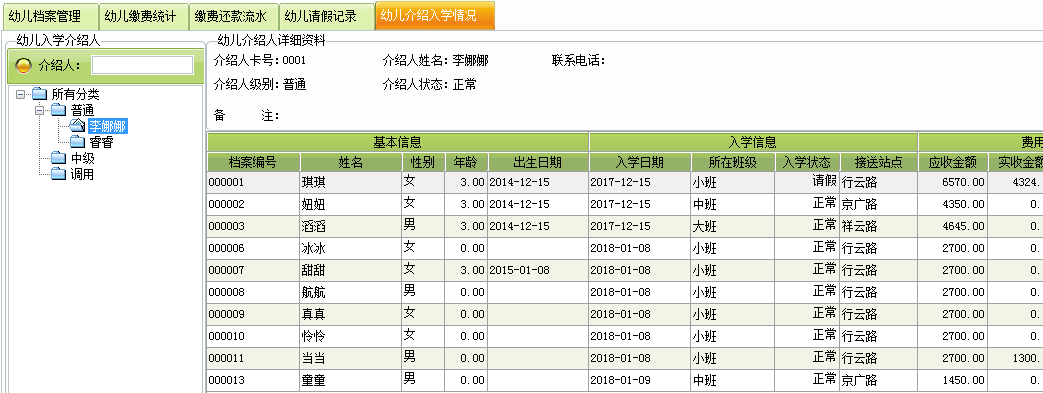Click the icon next to 李娜娜
This screenshot has width=1043, height=393.
point(78,126)
